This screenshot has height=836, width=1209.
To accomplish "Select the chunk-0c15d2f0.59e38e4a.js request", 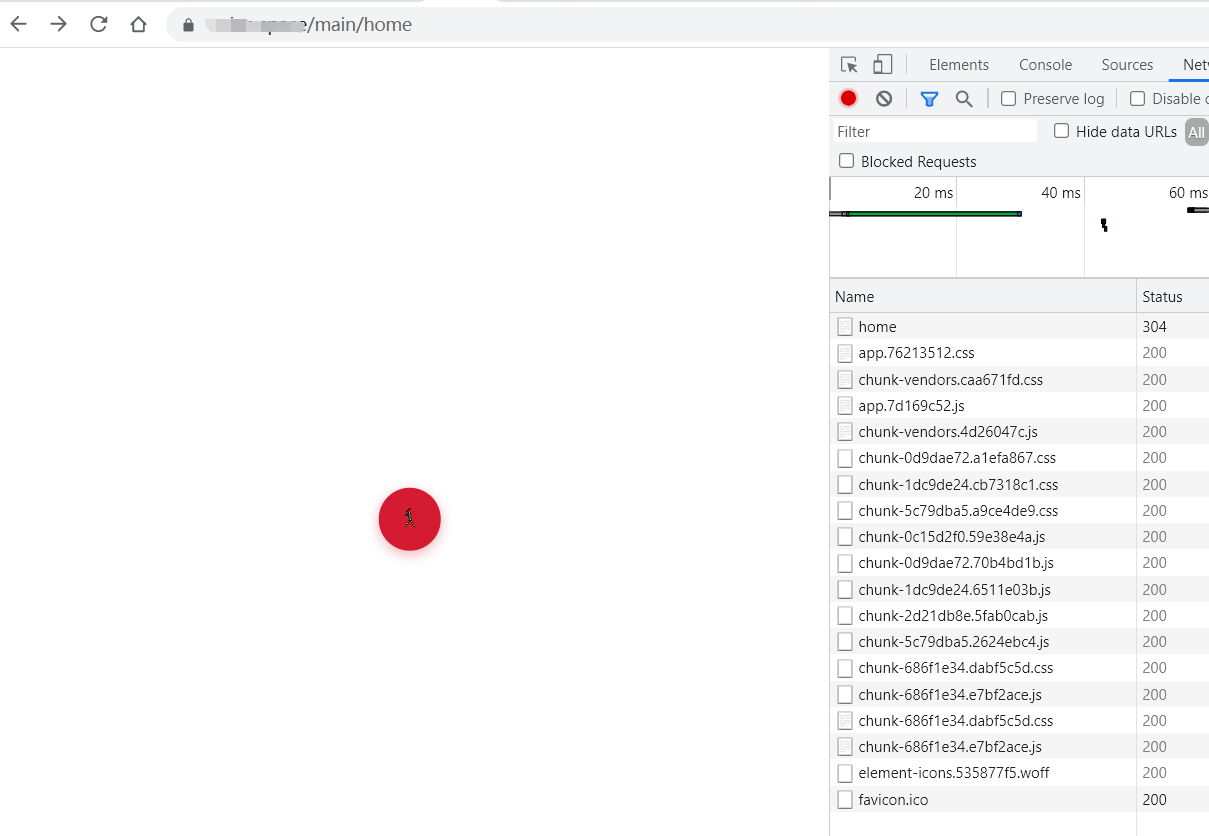I will pyautogui.click(x=1019, y=537).
